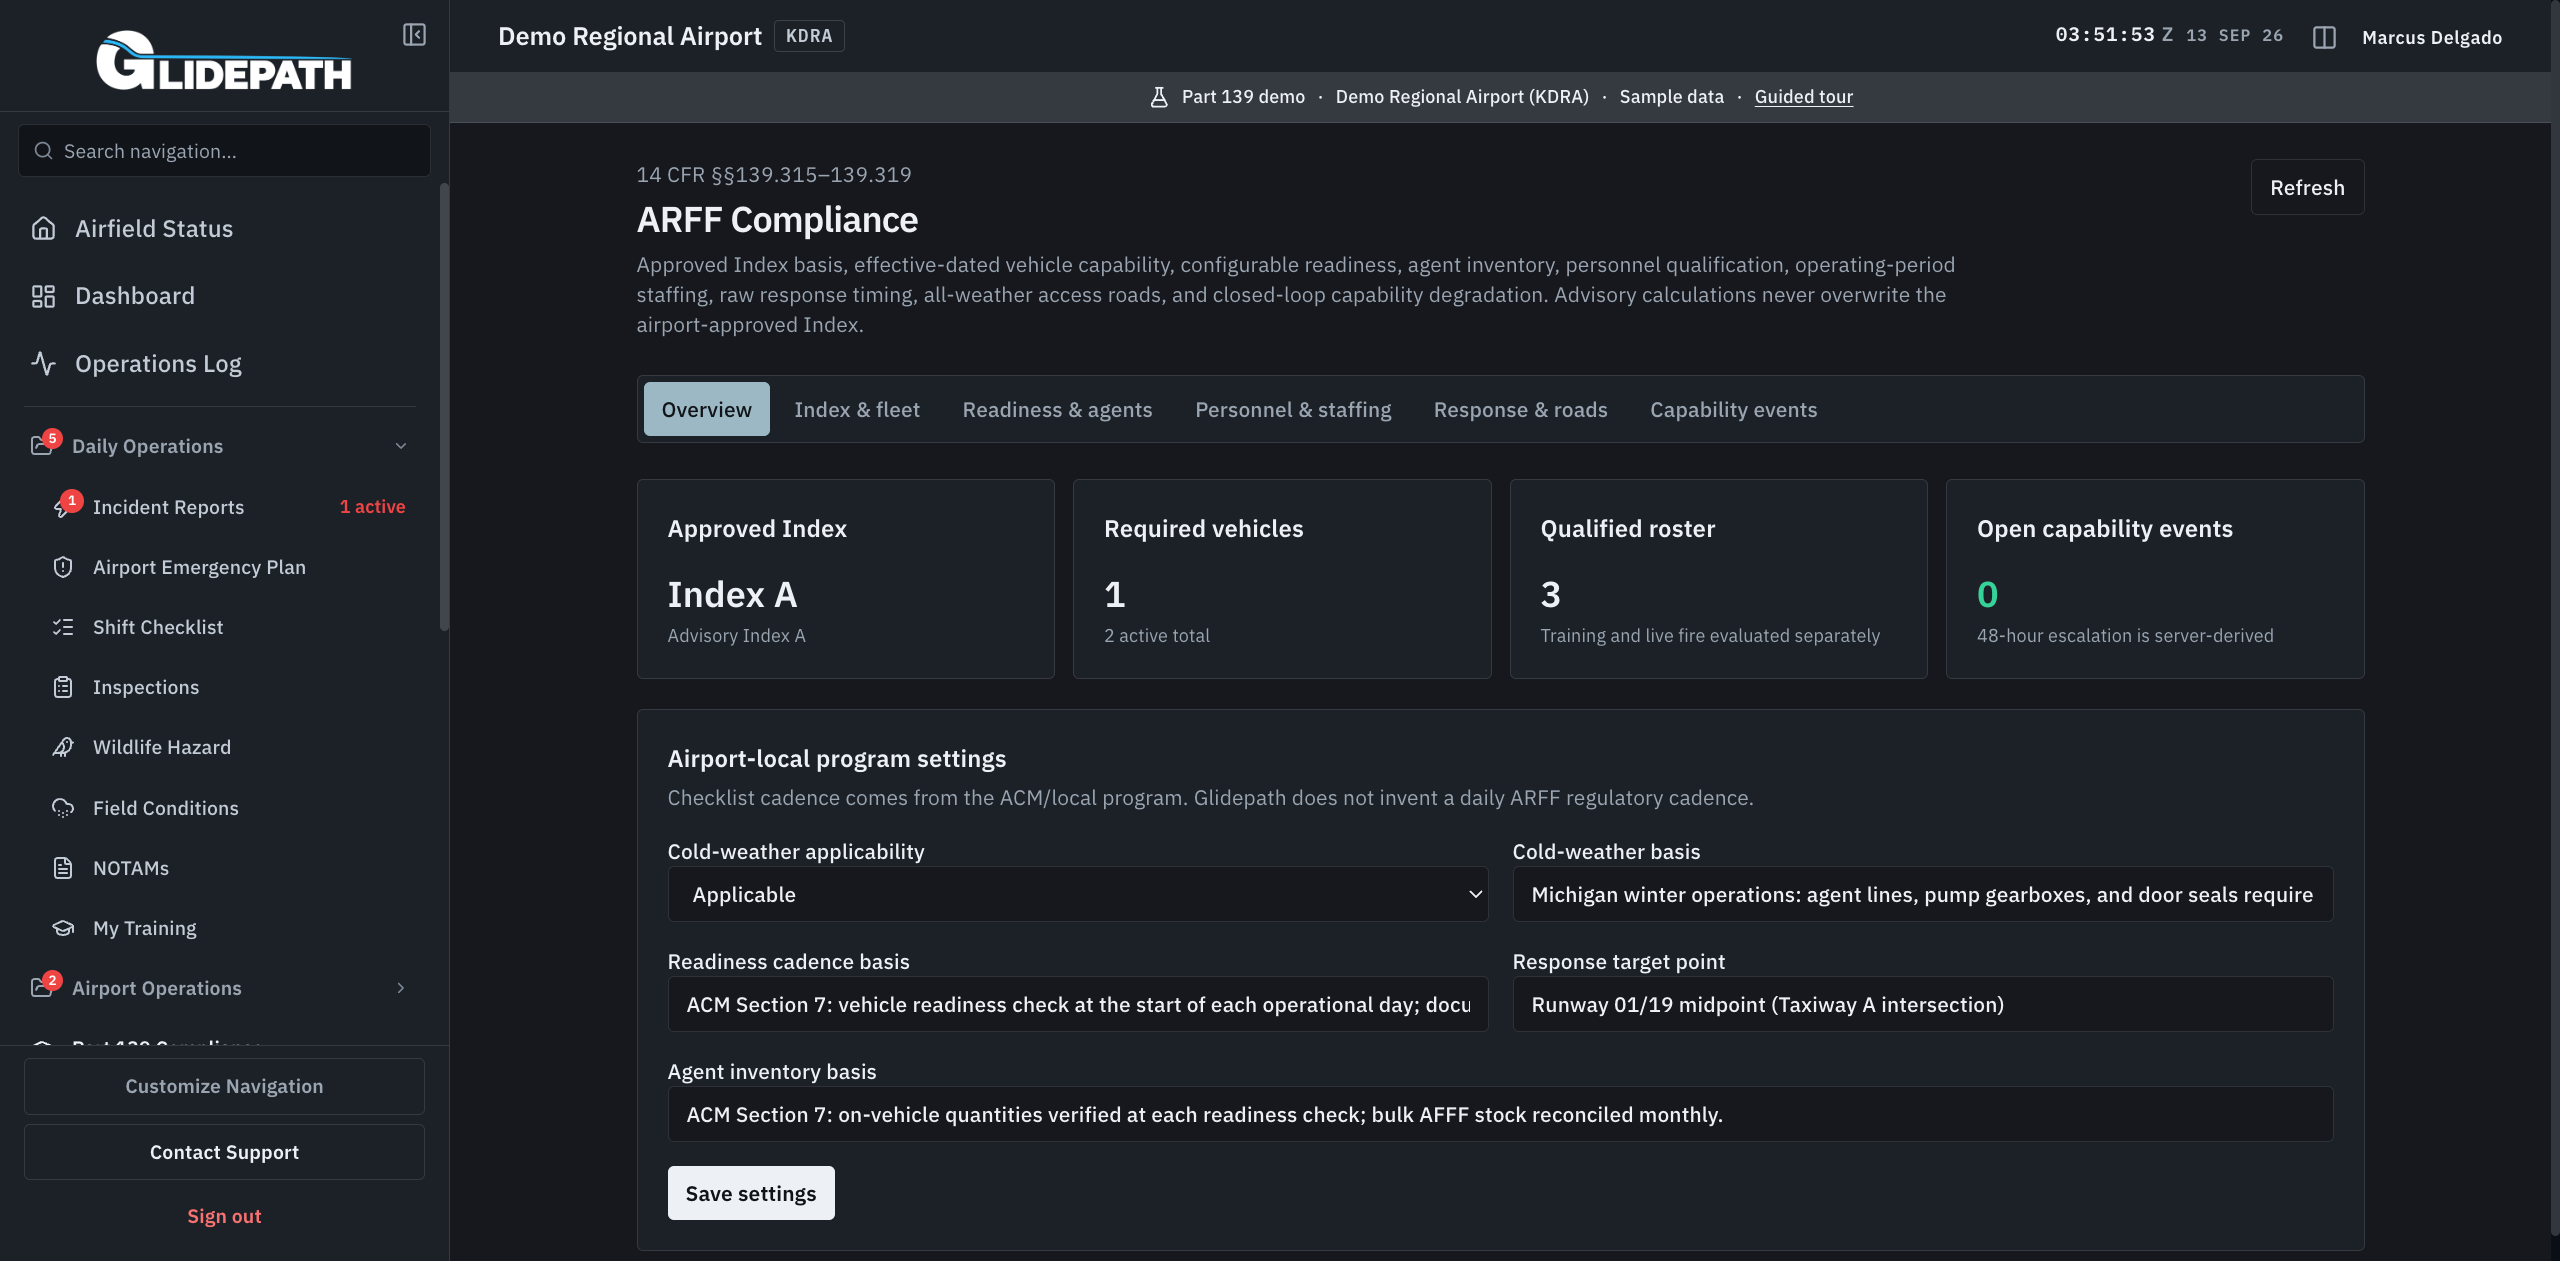Click the sidebar navigation scrollbar
Viewport: 2560px width, 1261px height.
pos(444,407)
